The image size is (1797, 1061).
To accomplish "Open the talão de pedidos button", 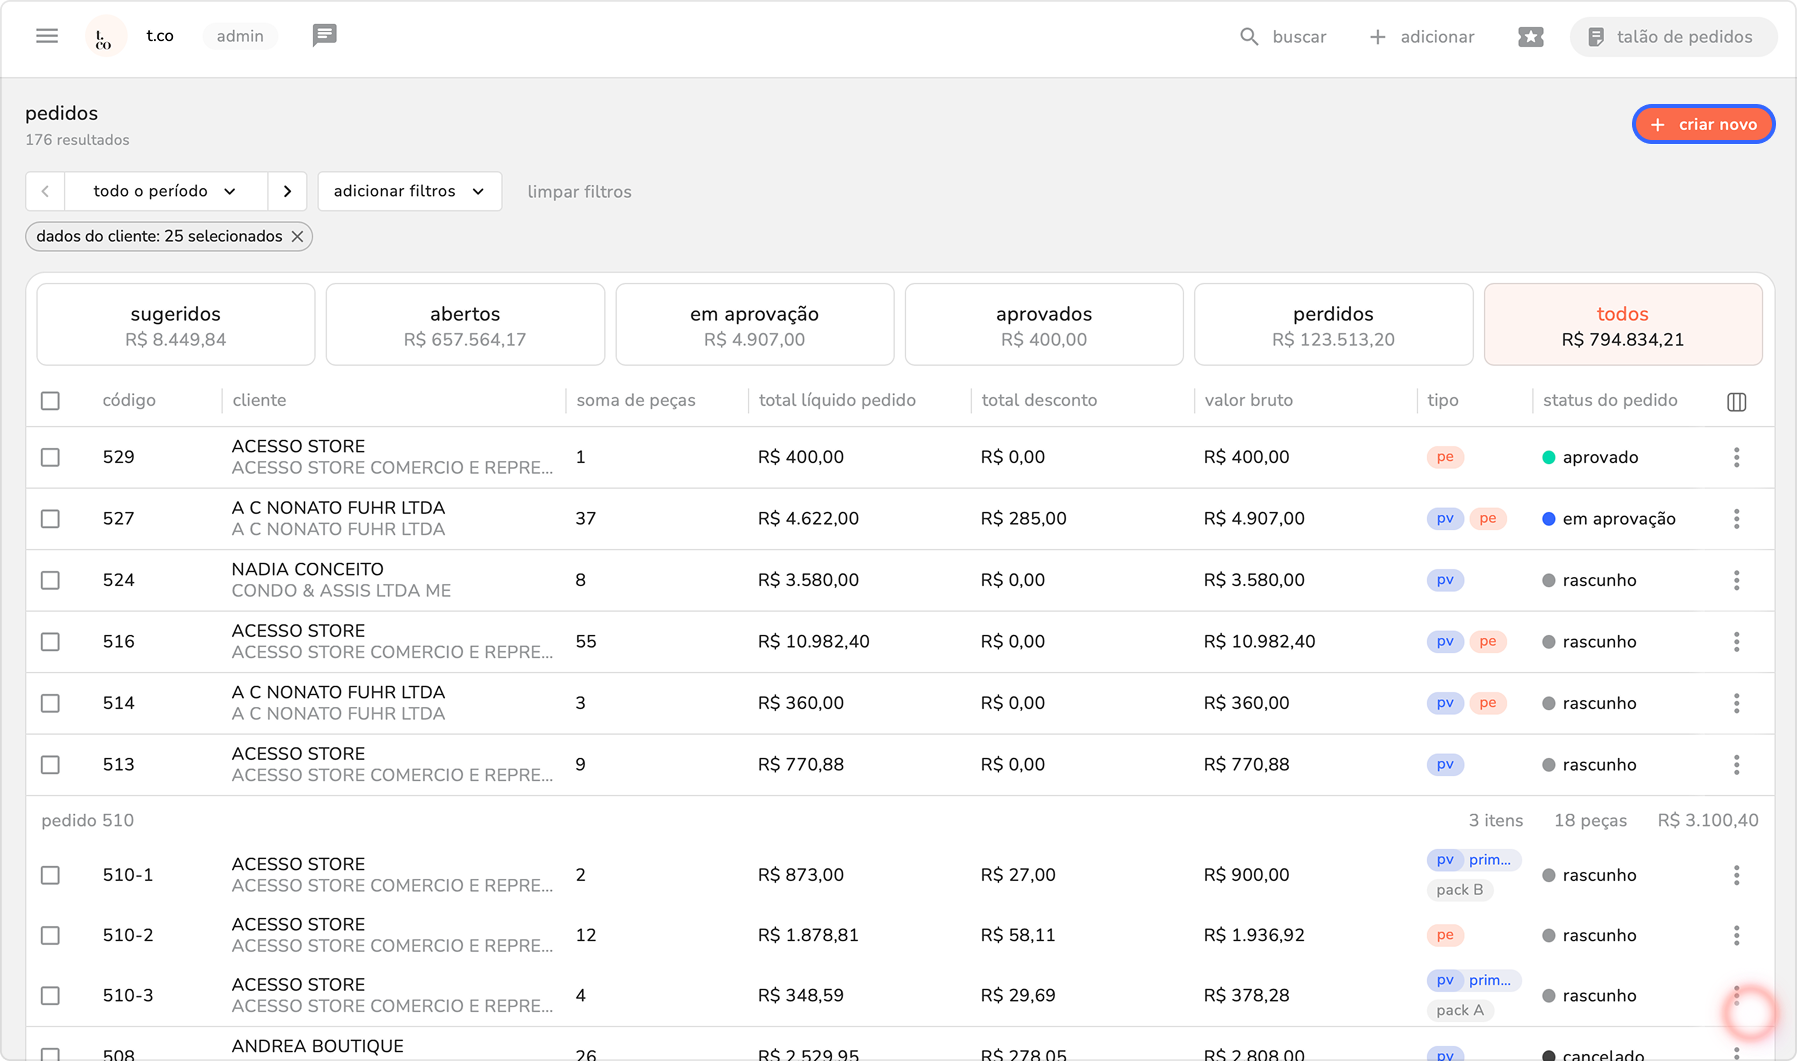I will pyautogui.click(x=1672, y=37).
